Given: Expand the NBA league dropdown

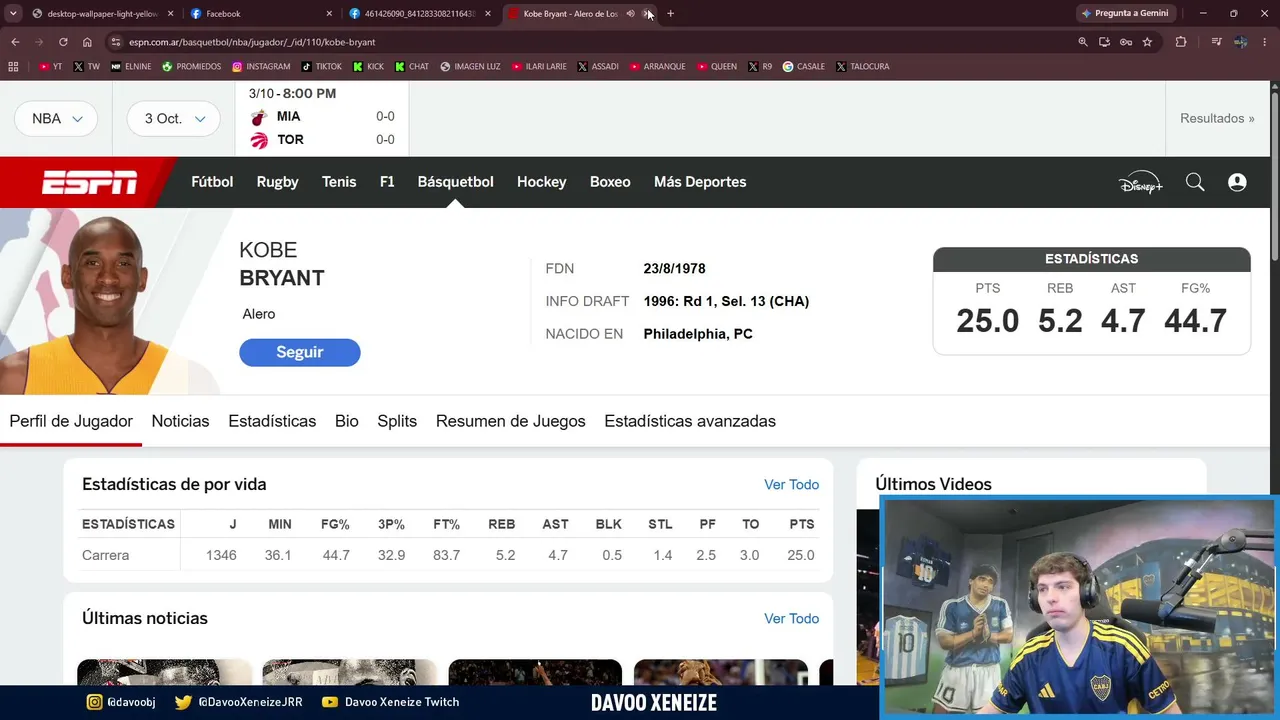Looking at the screenshot, I should tap(56, 118).
